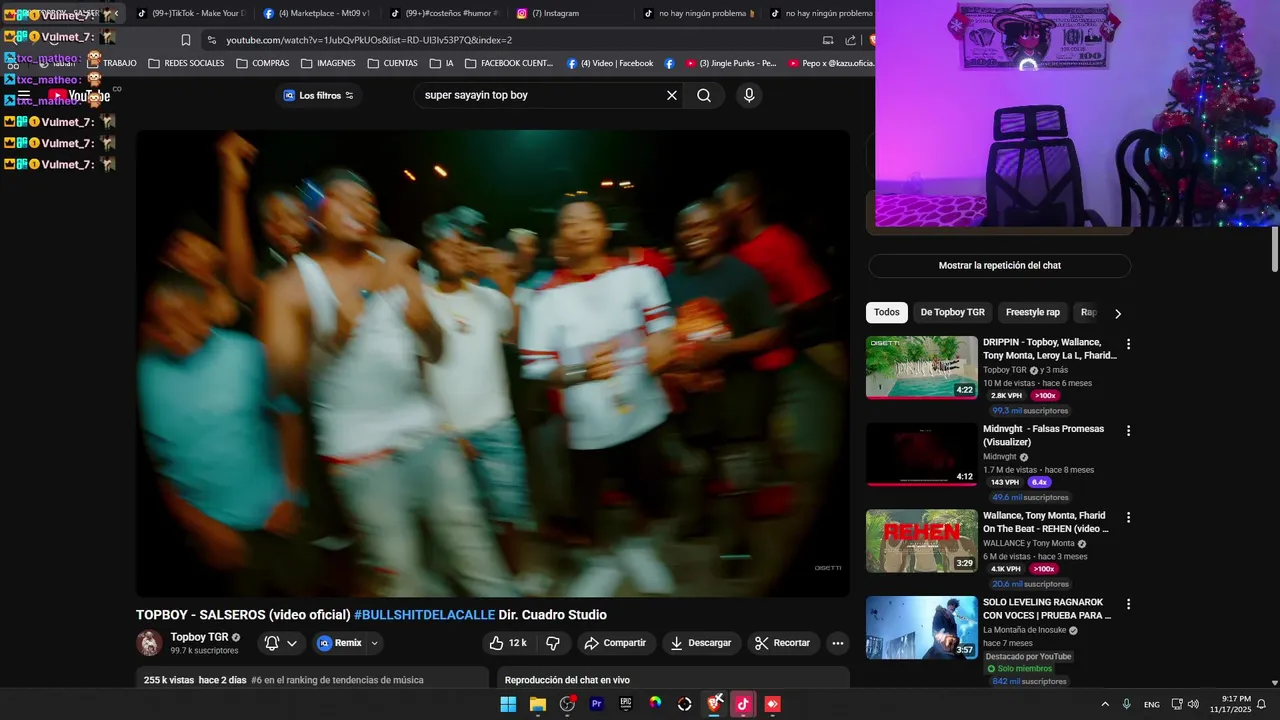Viewport: 1280px width, 720px height.
Task: Open options menu for Falsas Promesas video
Action: click(1128, 431)
